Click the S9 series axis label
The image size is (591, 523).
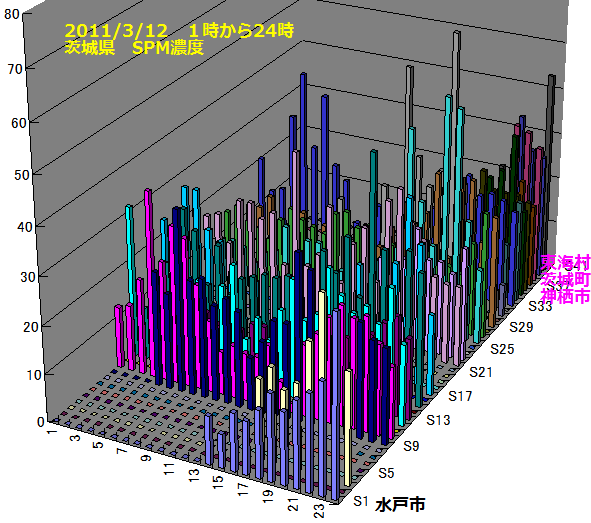(x=411, y=446)
